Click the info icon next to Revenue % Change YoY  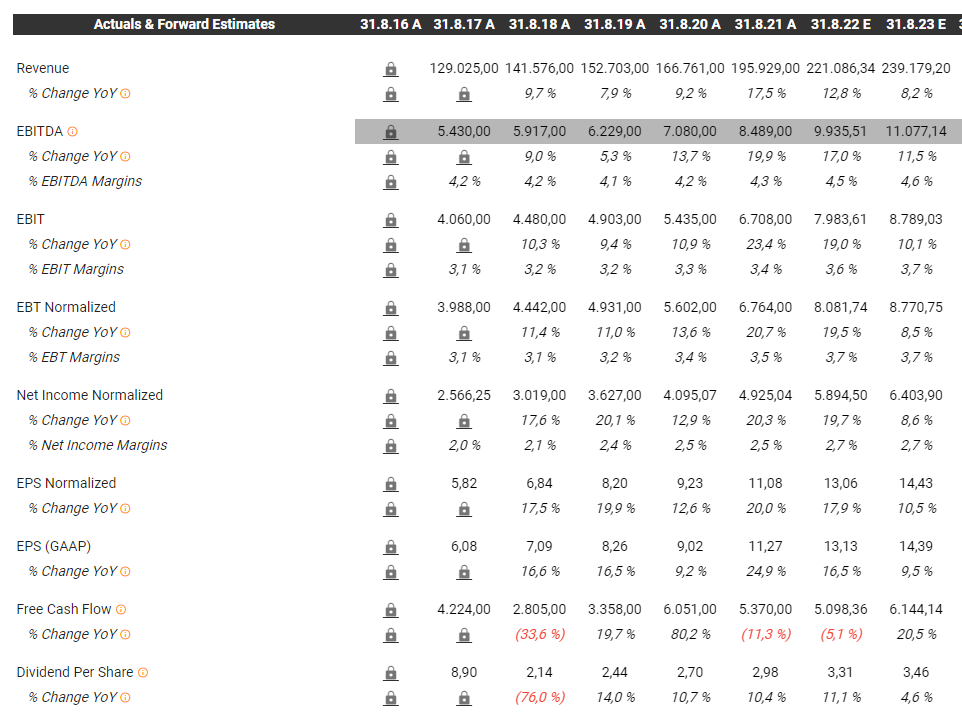(x=125, y=94)
